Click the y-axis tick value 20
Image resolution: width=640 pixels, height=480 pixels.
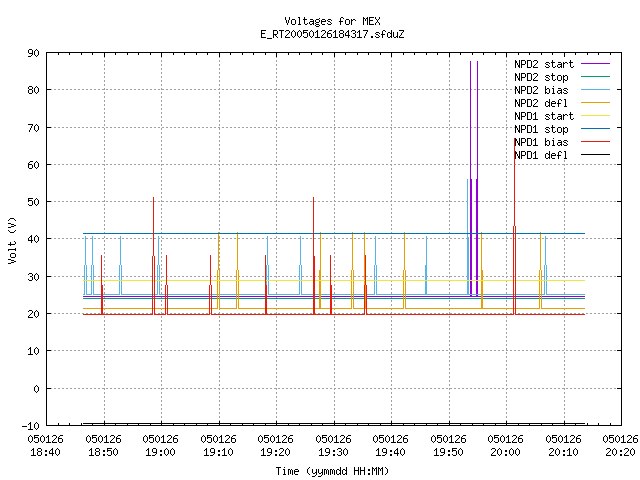tap(33, 314)
